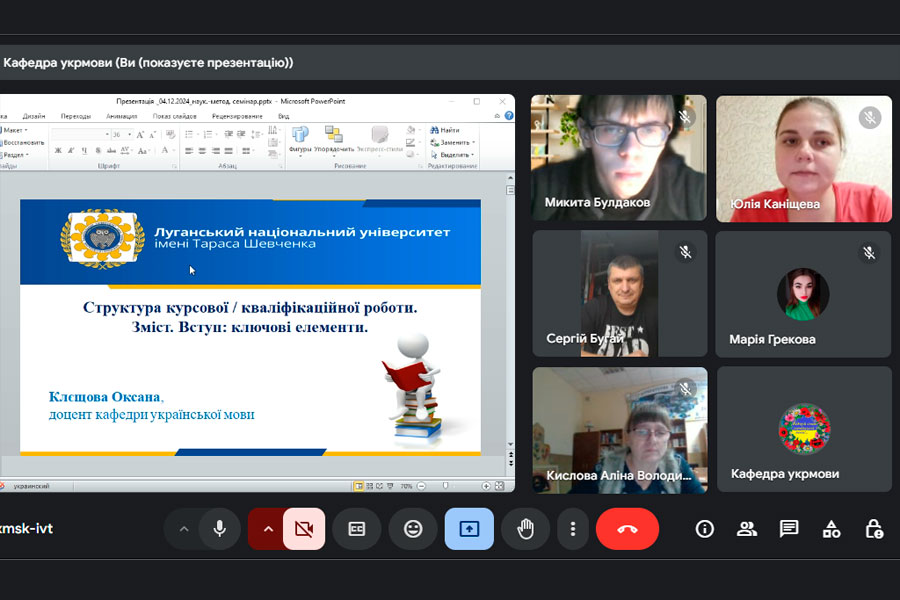This screenshot has height=600, width=900.
Task: Click Заменить in the editing group
Action: (x=452, y=142)
